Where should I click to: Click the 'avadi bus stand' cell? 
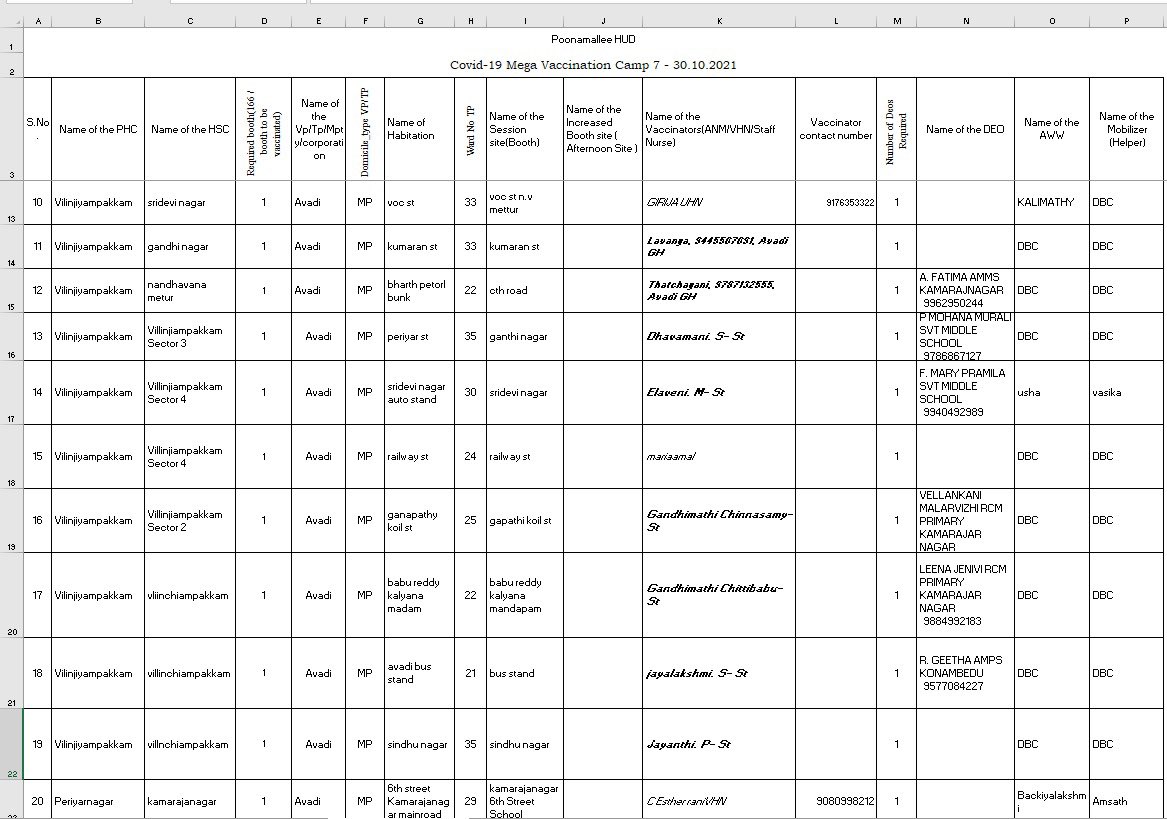click(x=420, y=673)
